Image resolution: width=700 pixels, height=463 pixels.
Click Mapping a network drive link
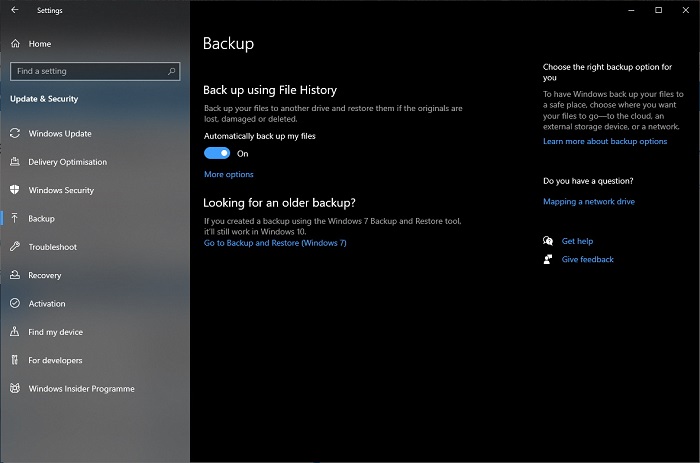tap(588, 202)
